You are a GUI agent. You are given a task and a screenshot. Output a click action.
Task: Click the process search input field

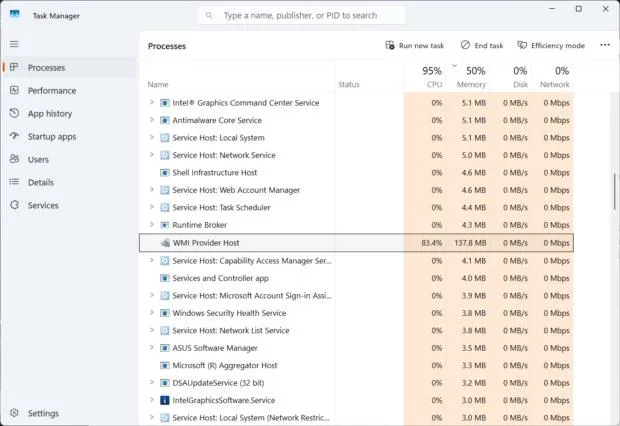click(301, 15)
